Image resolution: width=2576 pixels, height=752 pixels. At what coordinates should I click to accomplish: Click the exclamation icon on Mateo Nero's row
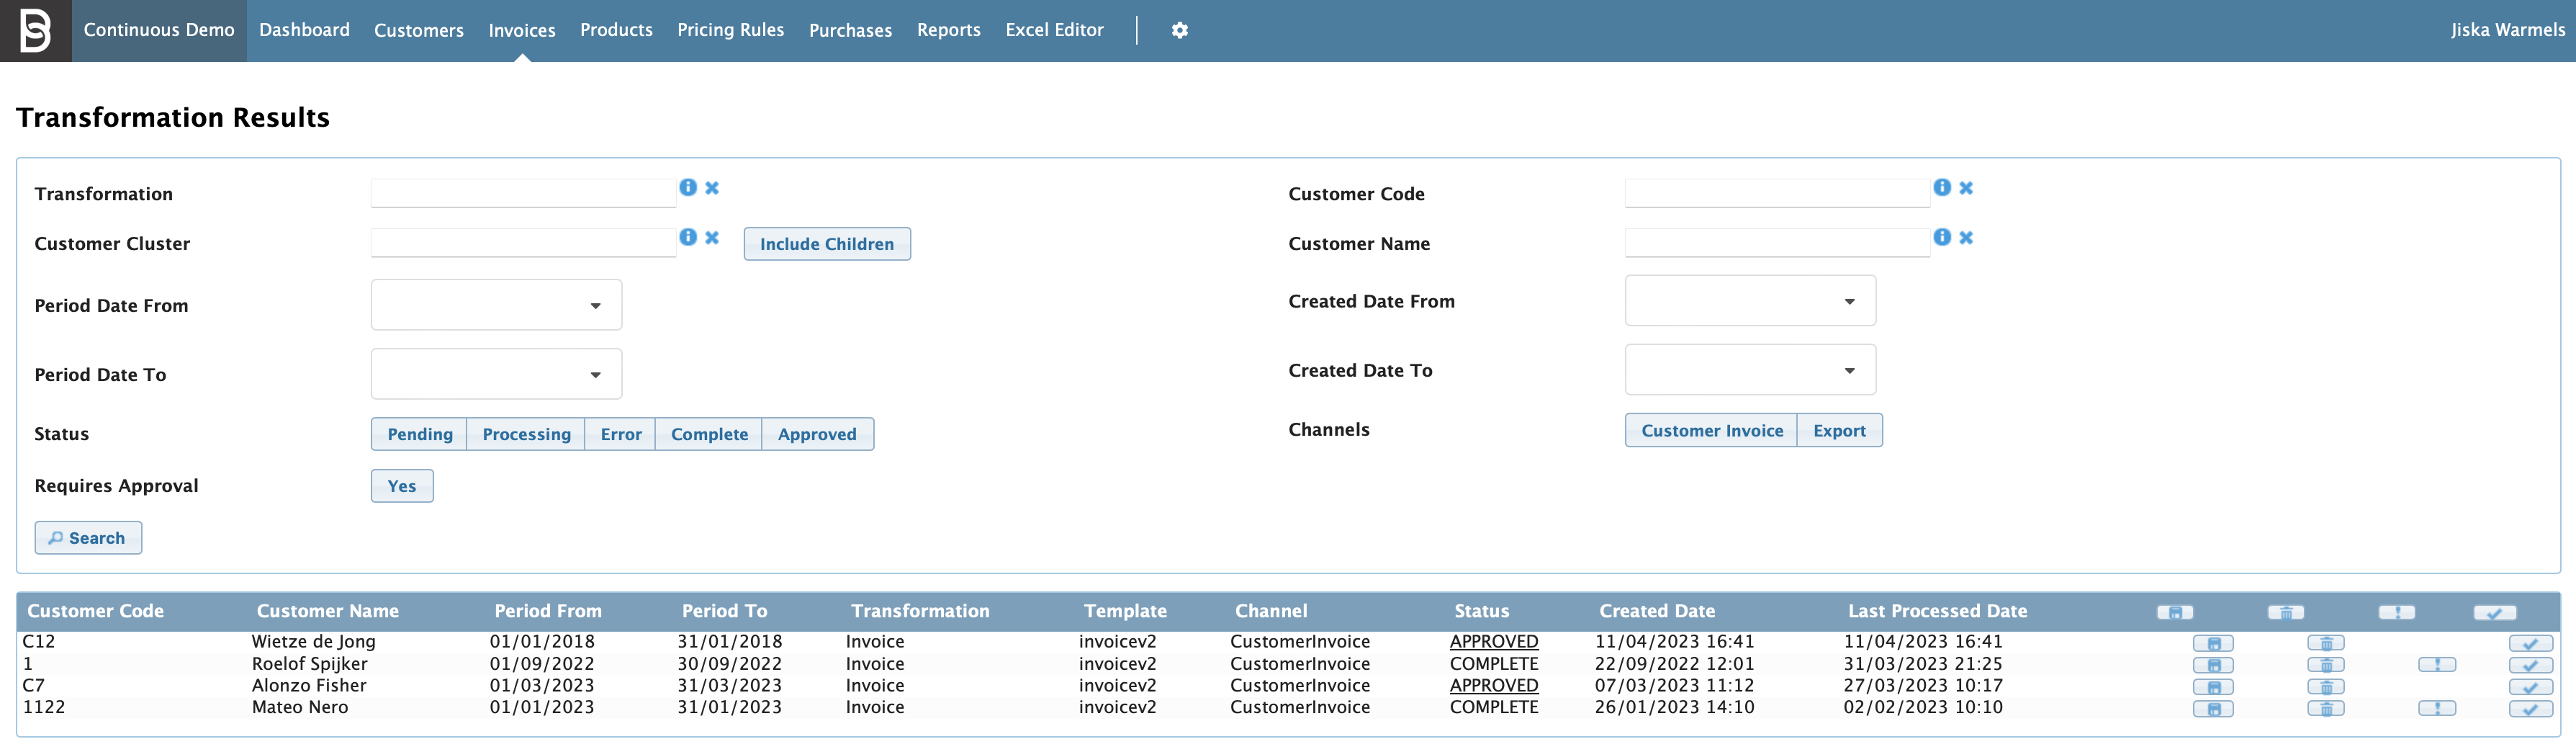[2437, 708]
